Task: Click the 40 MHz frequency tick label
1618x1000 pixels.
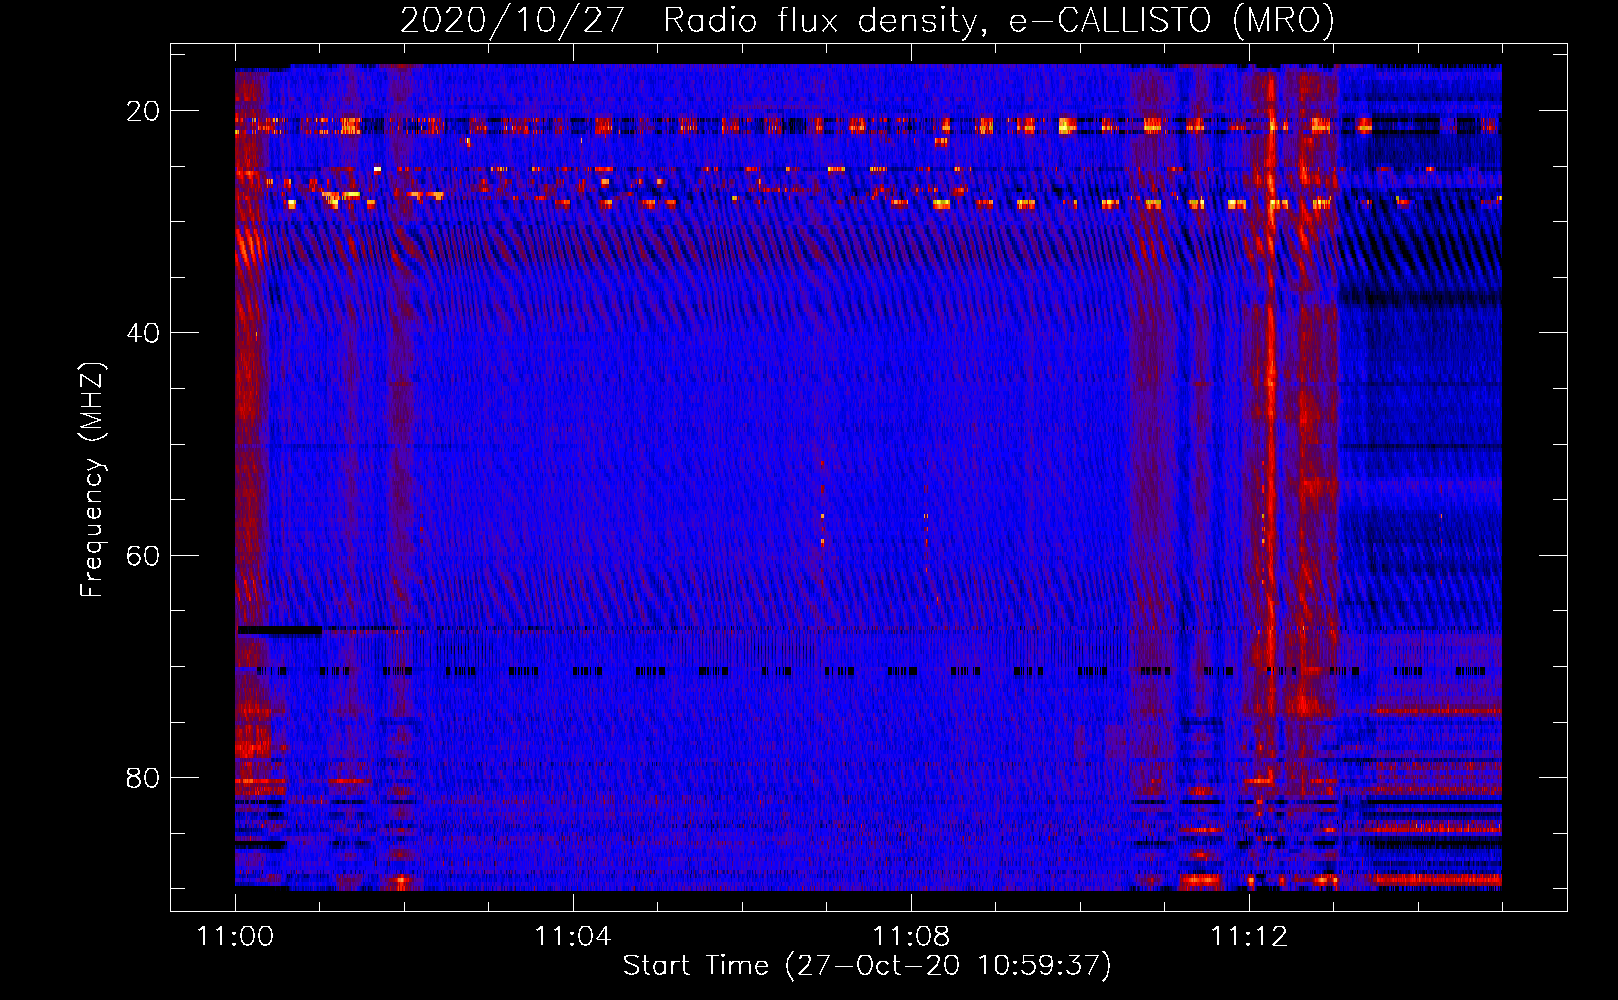Action: pyautogui.click(x=143, y=333)
